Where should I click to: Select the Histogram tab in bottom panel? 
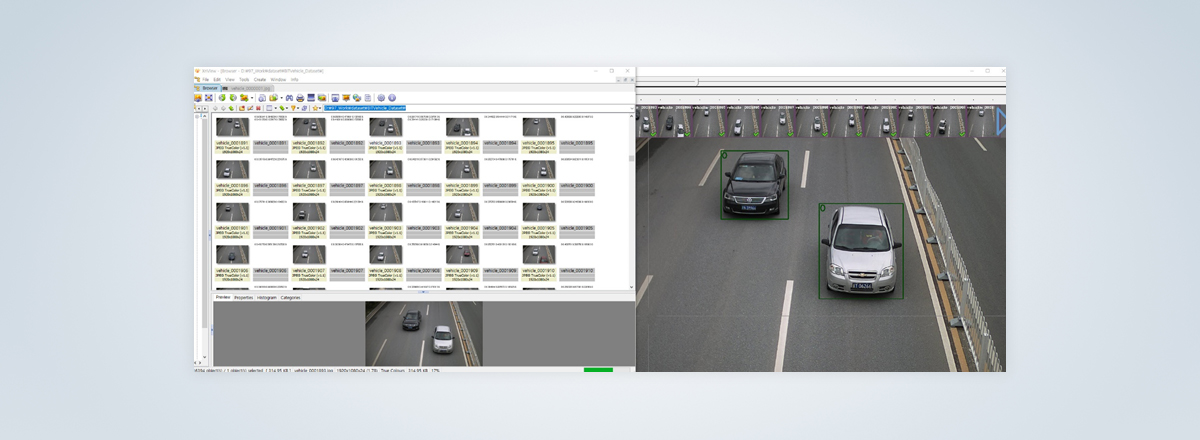pos(267,297)
